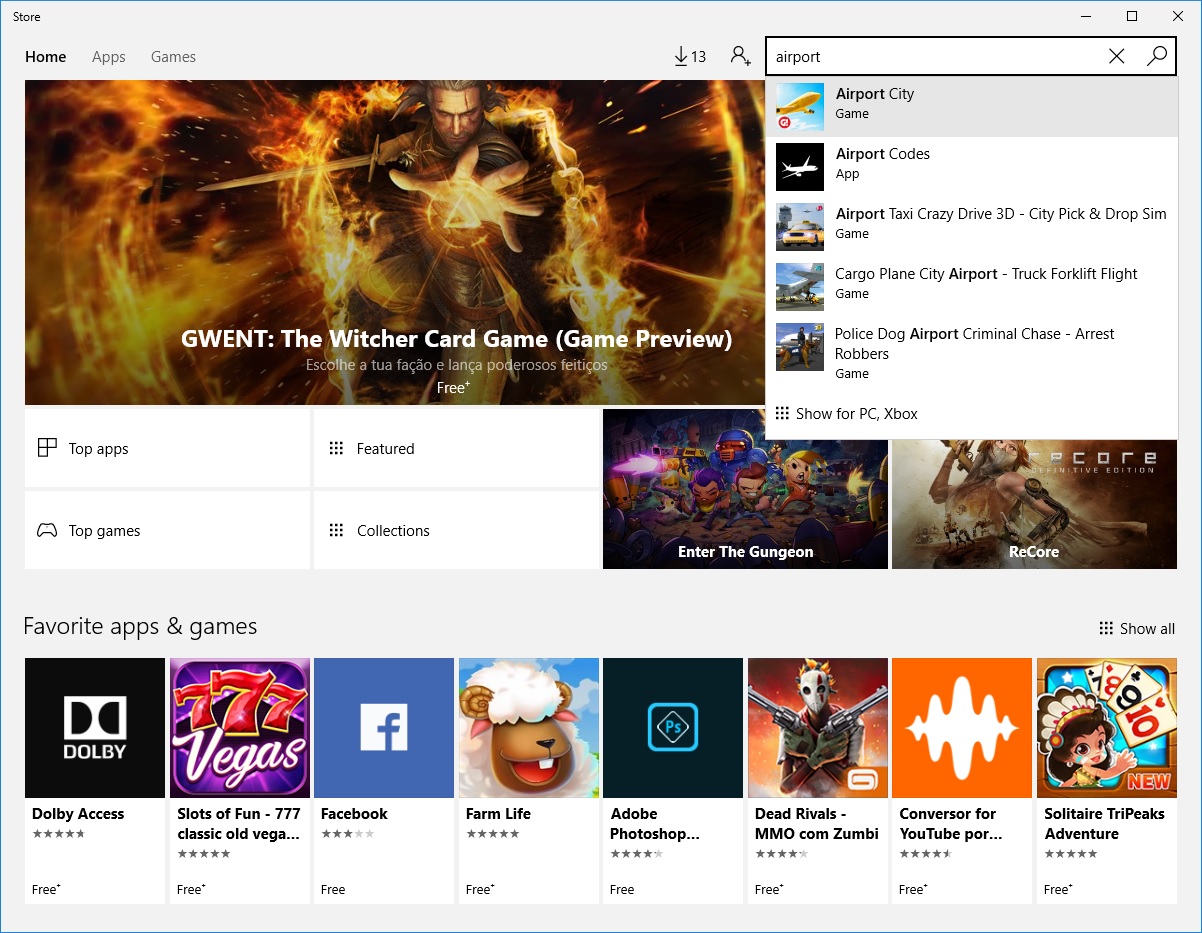
Task: Open the ReCore thumbnail
Action: tap(1034, 504)
